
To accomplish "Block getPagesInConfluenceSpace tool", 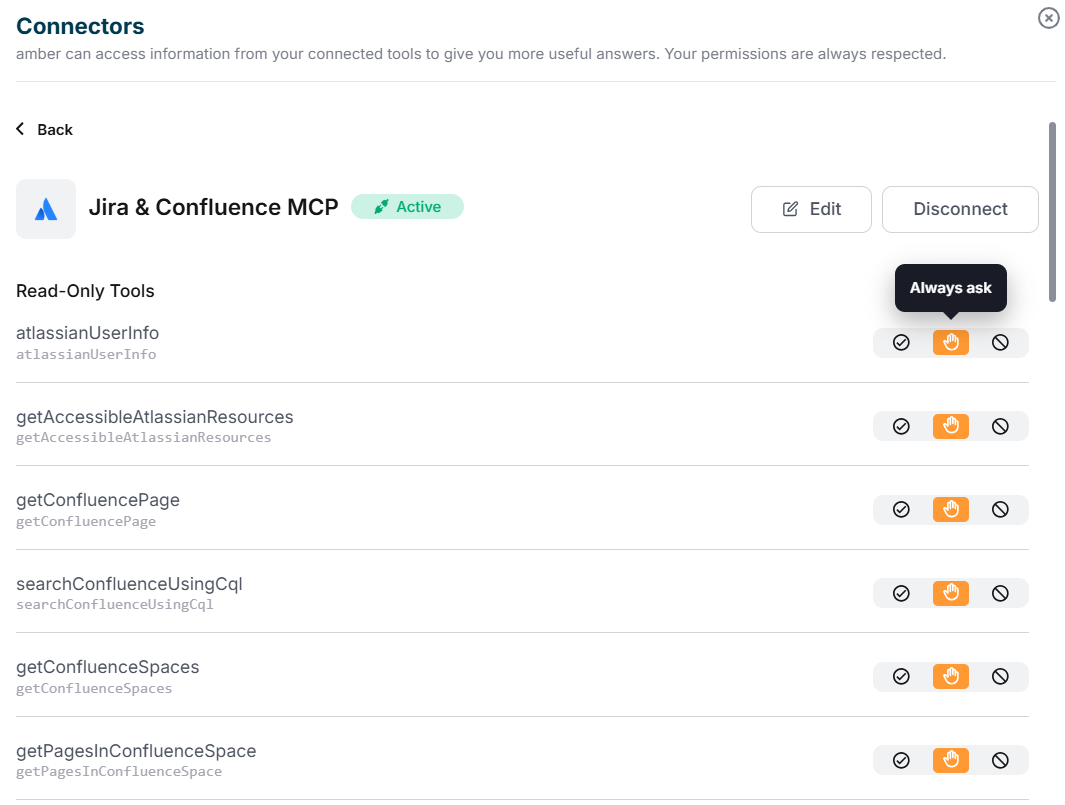I will tap(1000, 760).
